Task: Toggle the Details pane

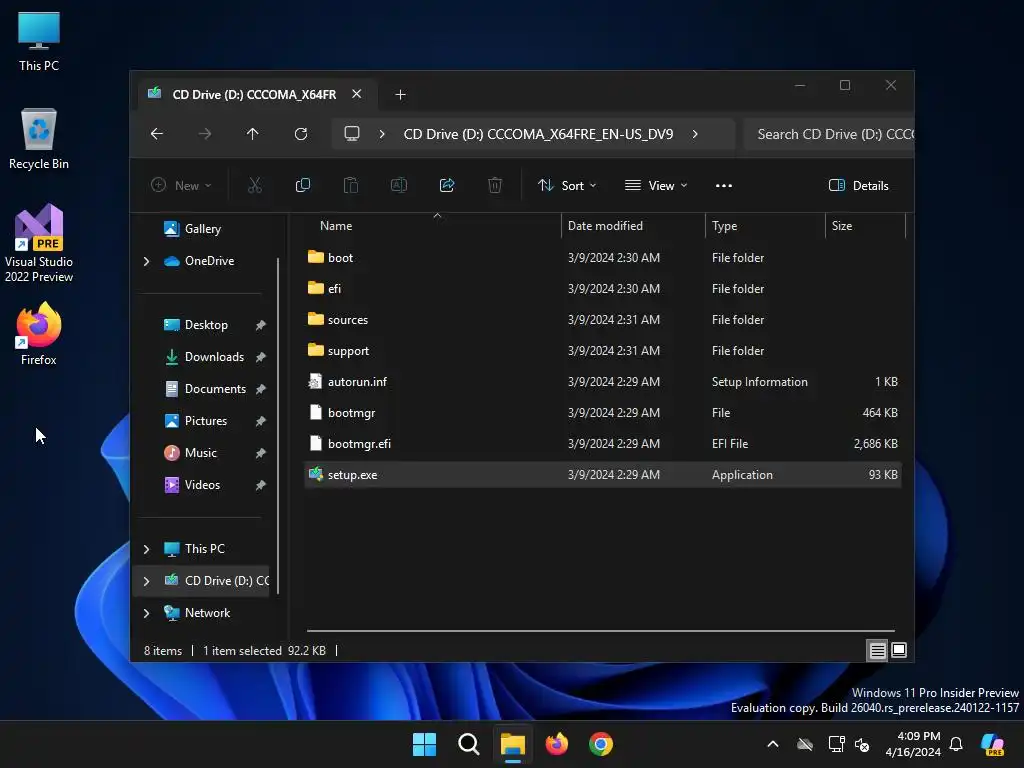Action: click(x=858, y=185)
